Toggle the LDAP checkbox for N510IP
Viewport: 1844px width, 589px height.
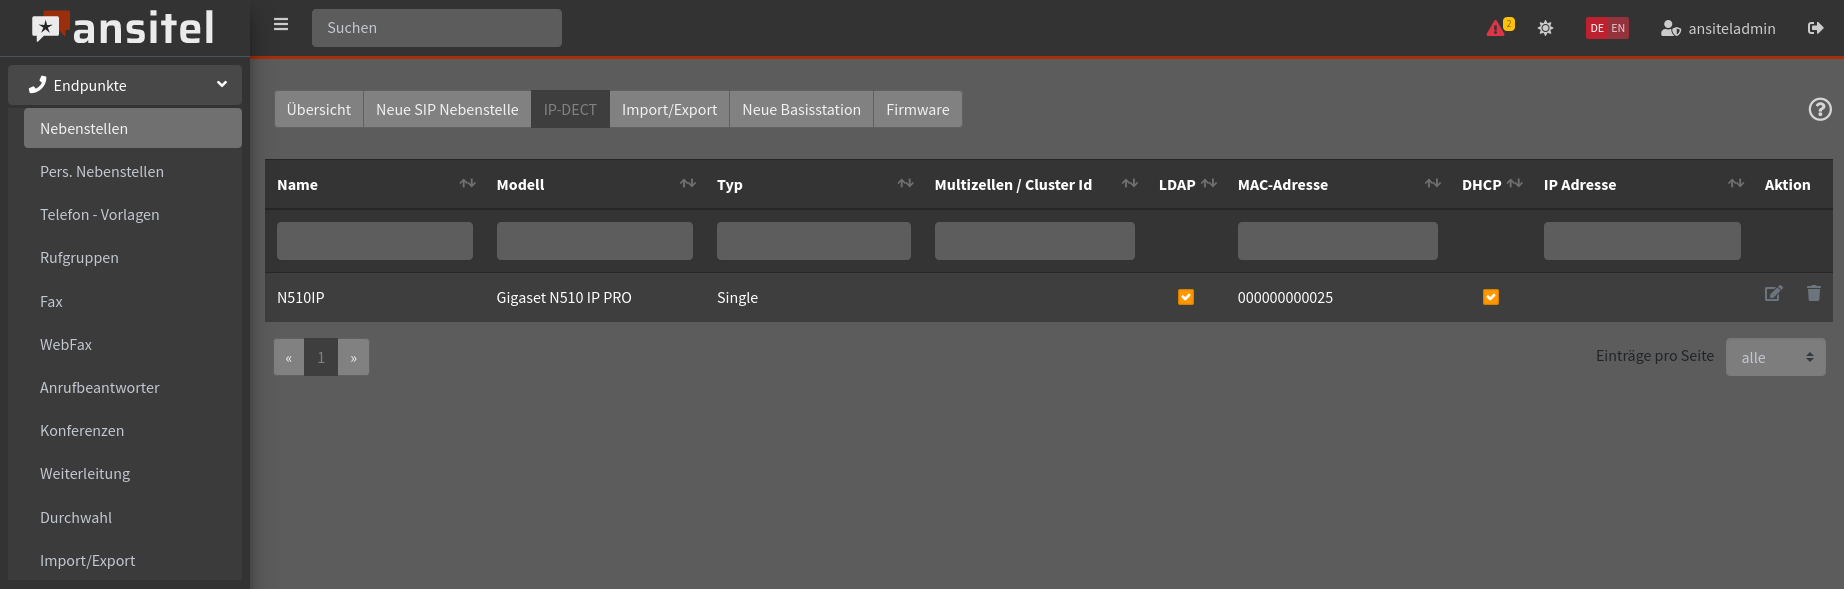[x=1186, y=297]
